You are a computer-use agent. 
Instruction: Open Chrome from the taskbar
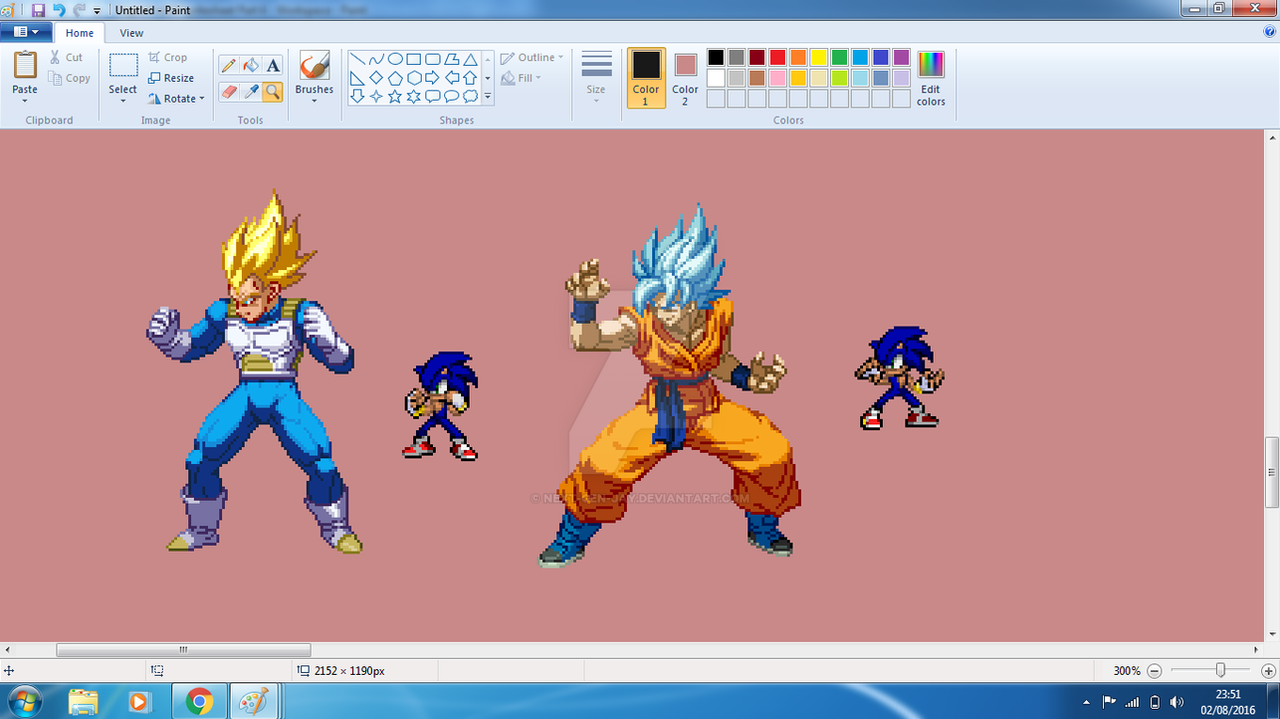pyautogui.click(x=199, y=702)
